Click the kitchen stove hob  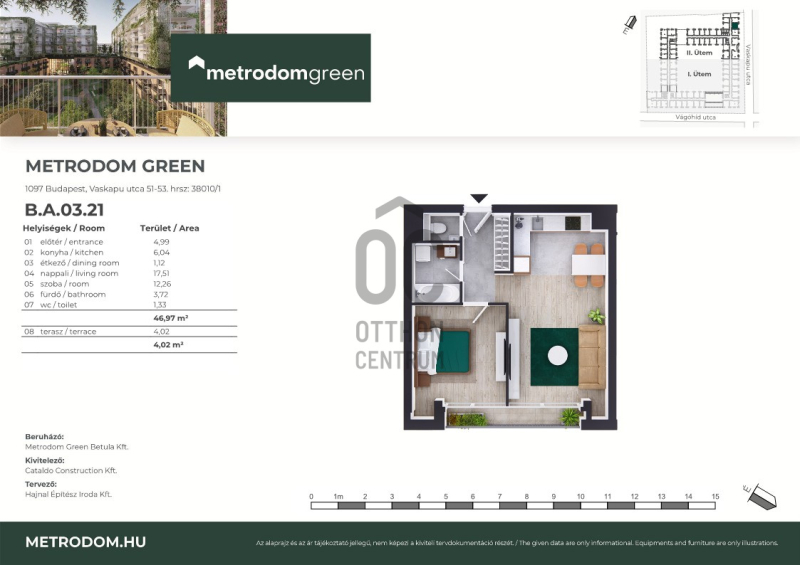point(573,223)
